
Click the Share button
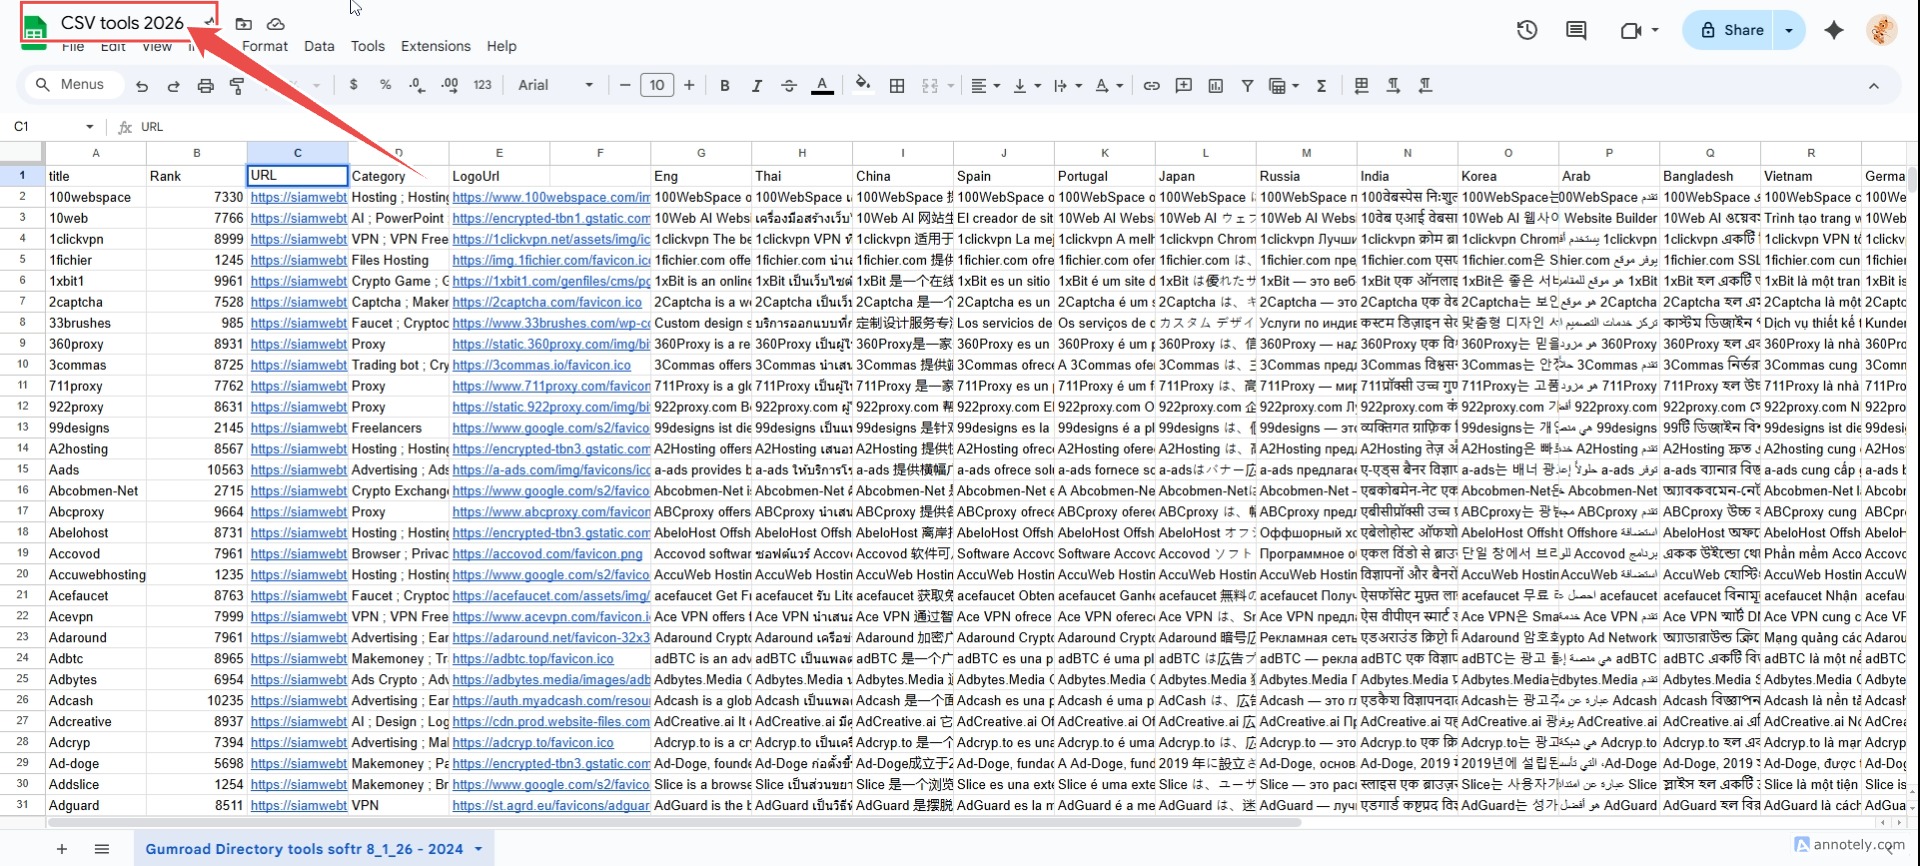[1732, 30]
